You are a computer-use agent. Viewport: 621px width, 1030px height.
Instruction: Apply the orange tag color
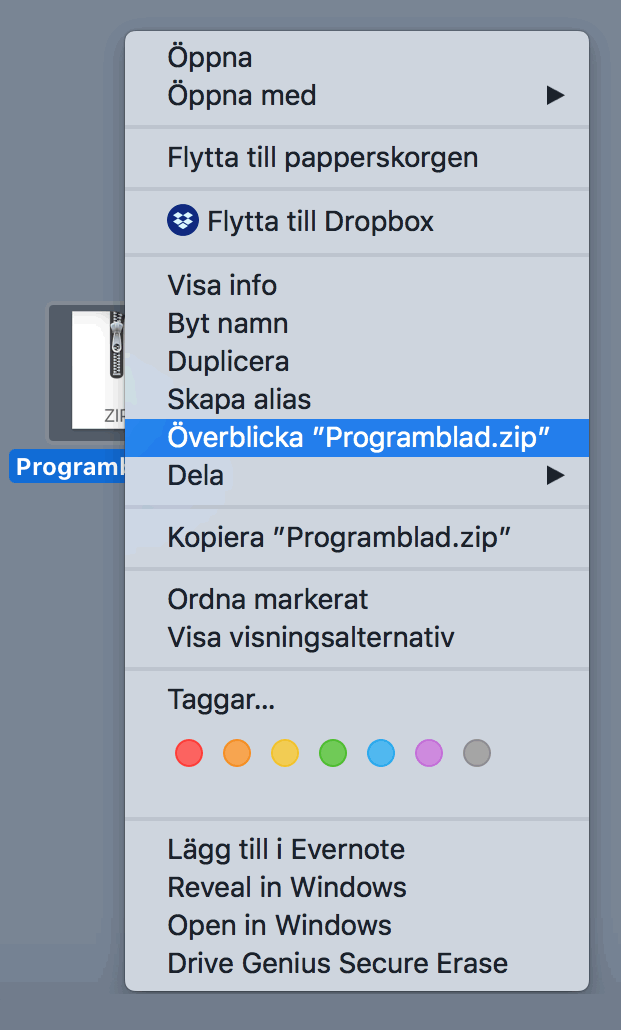click(x=237, y=753)
